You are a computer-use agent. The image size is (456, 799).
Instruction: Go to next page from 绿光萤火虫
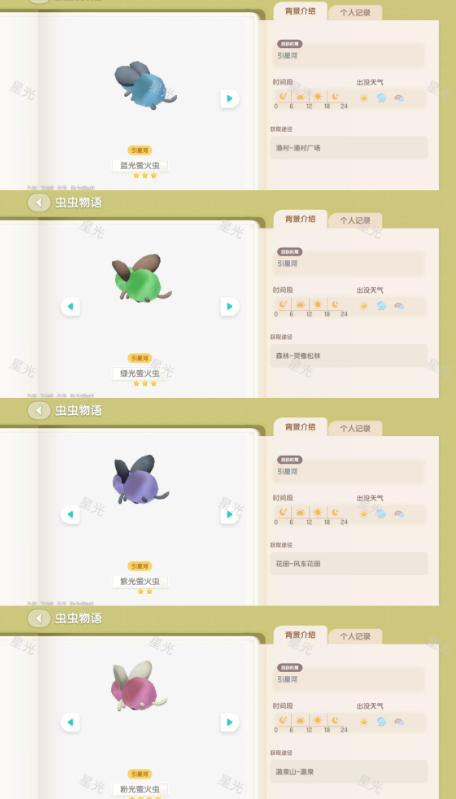[x=230, y=306]
